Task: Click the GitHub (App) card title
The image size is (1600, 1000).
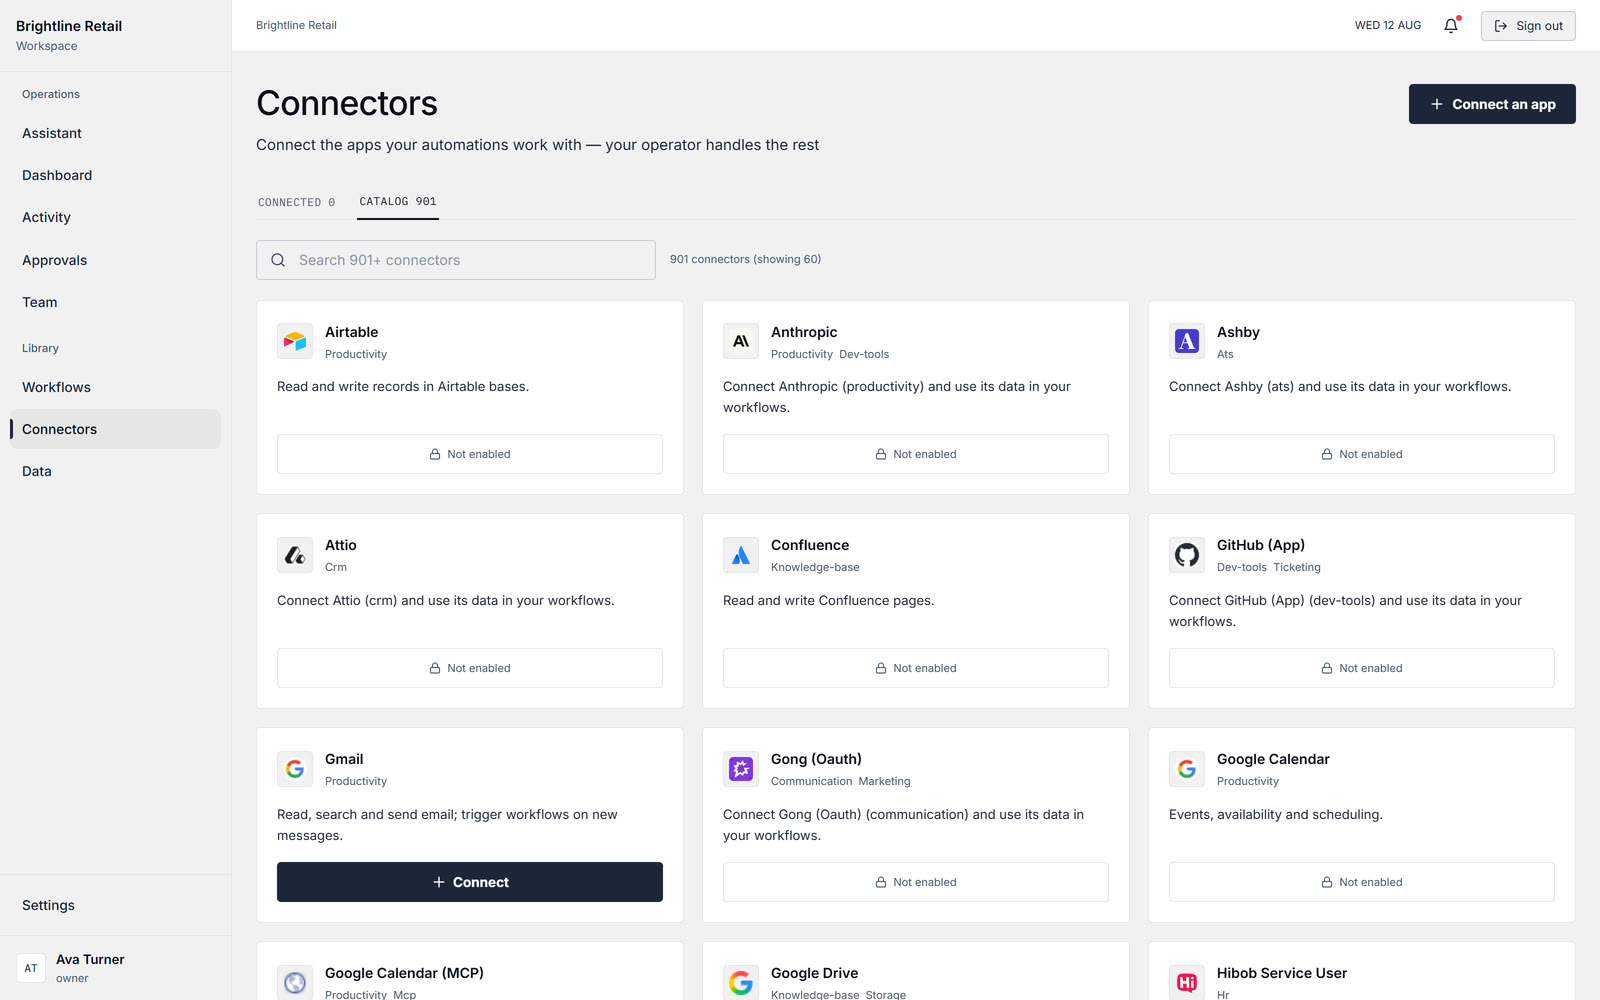Action: point(1261,545)
